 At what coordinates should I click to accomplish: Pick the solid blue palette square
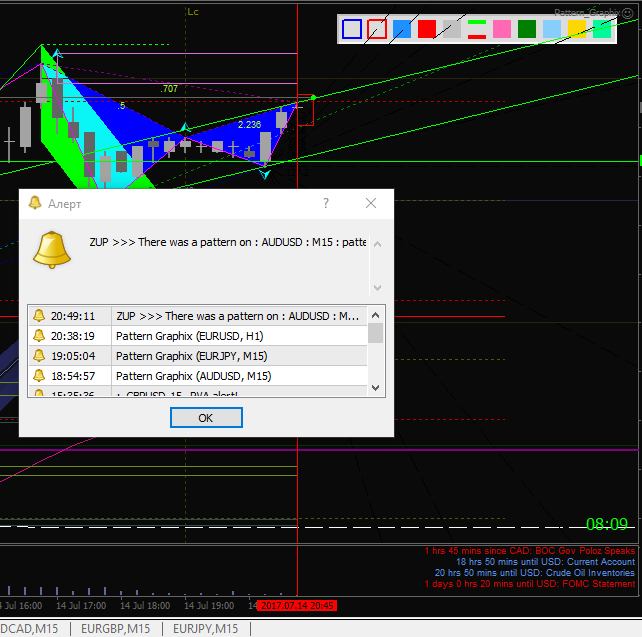(402, 29)
